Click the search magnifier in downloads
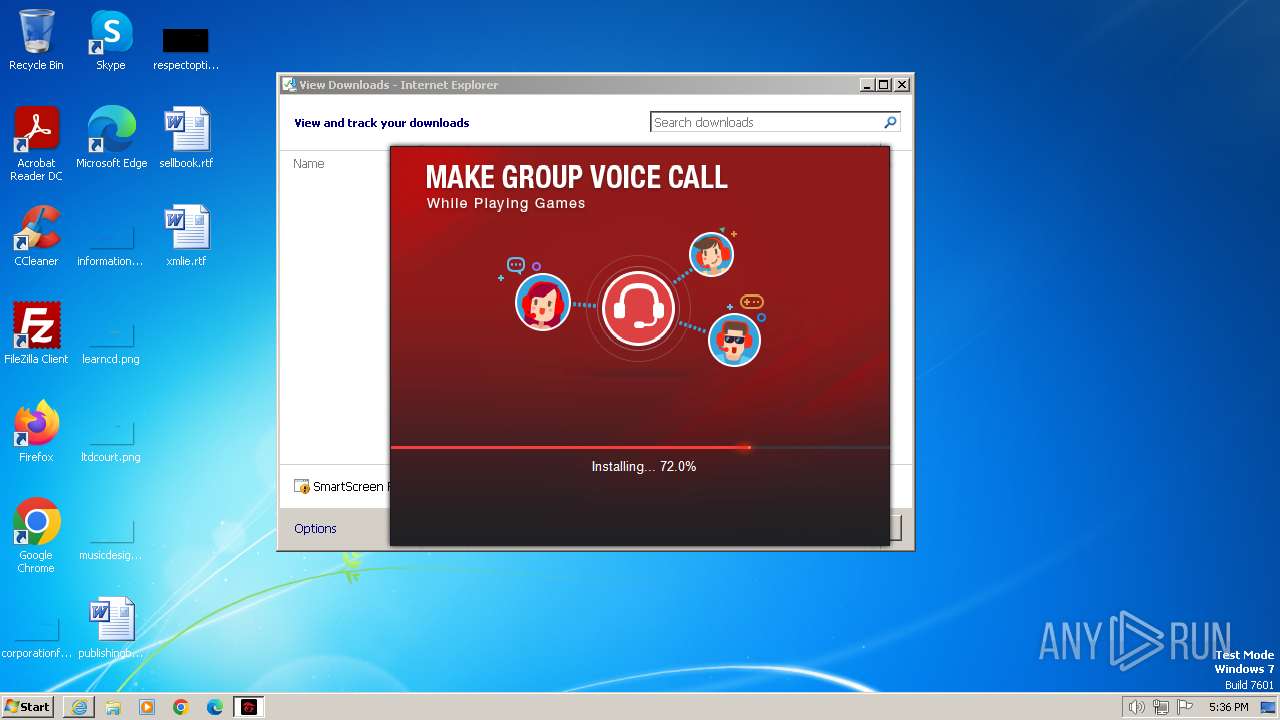1280x720 pixels. click(890, 122)
